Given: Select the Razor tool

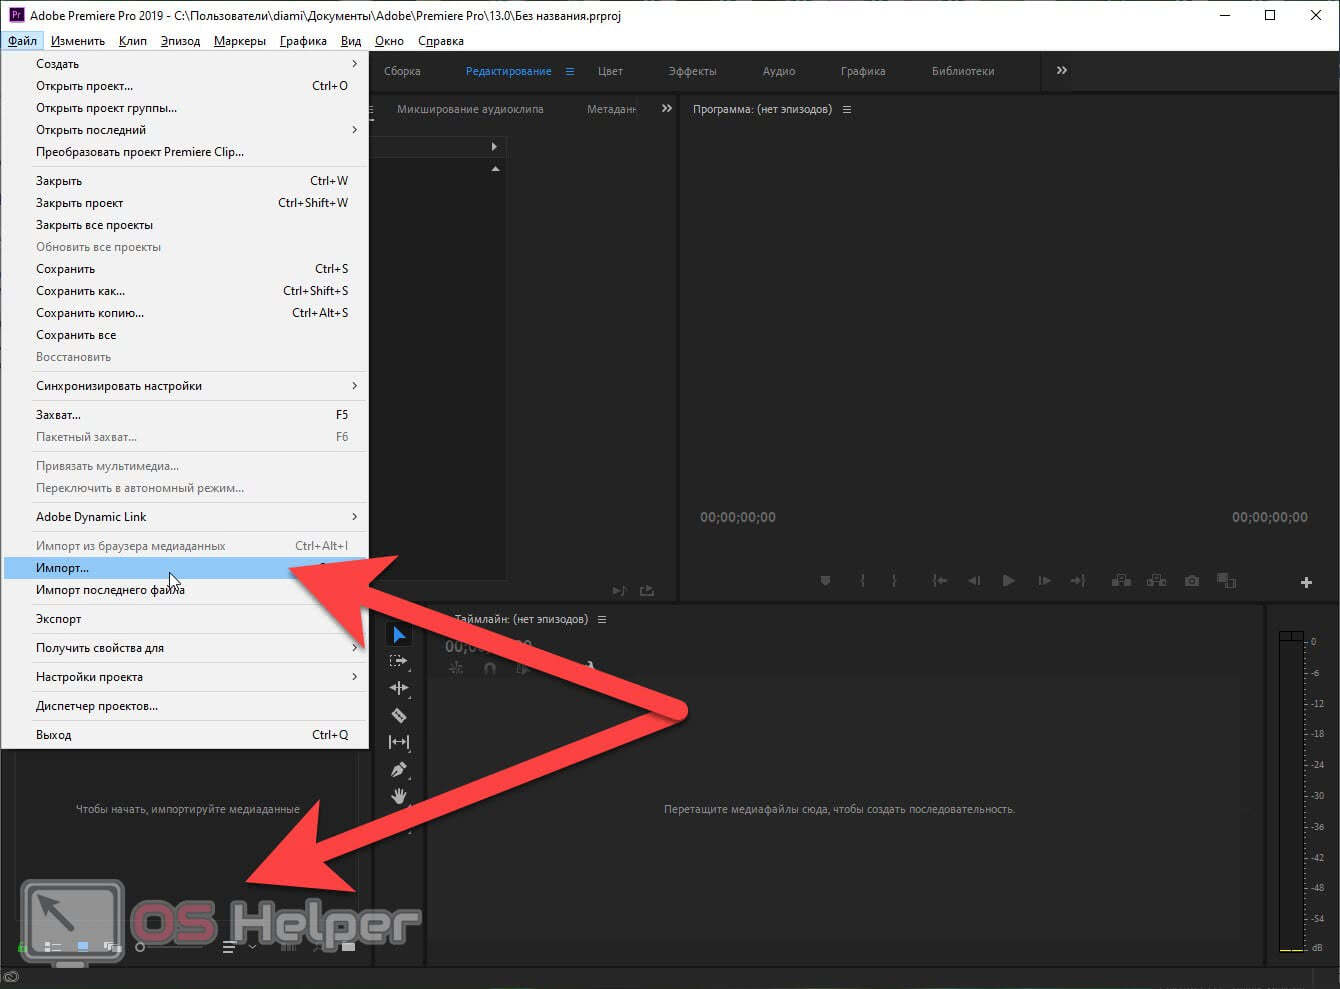Looking at the screenshot, I should pyautogui.click(x=399, y=715).
